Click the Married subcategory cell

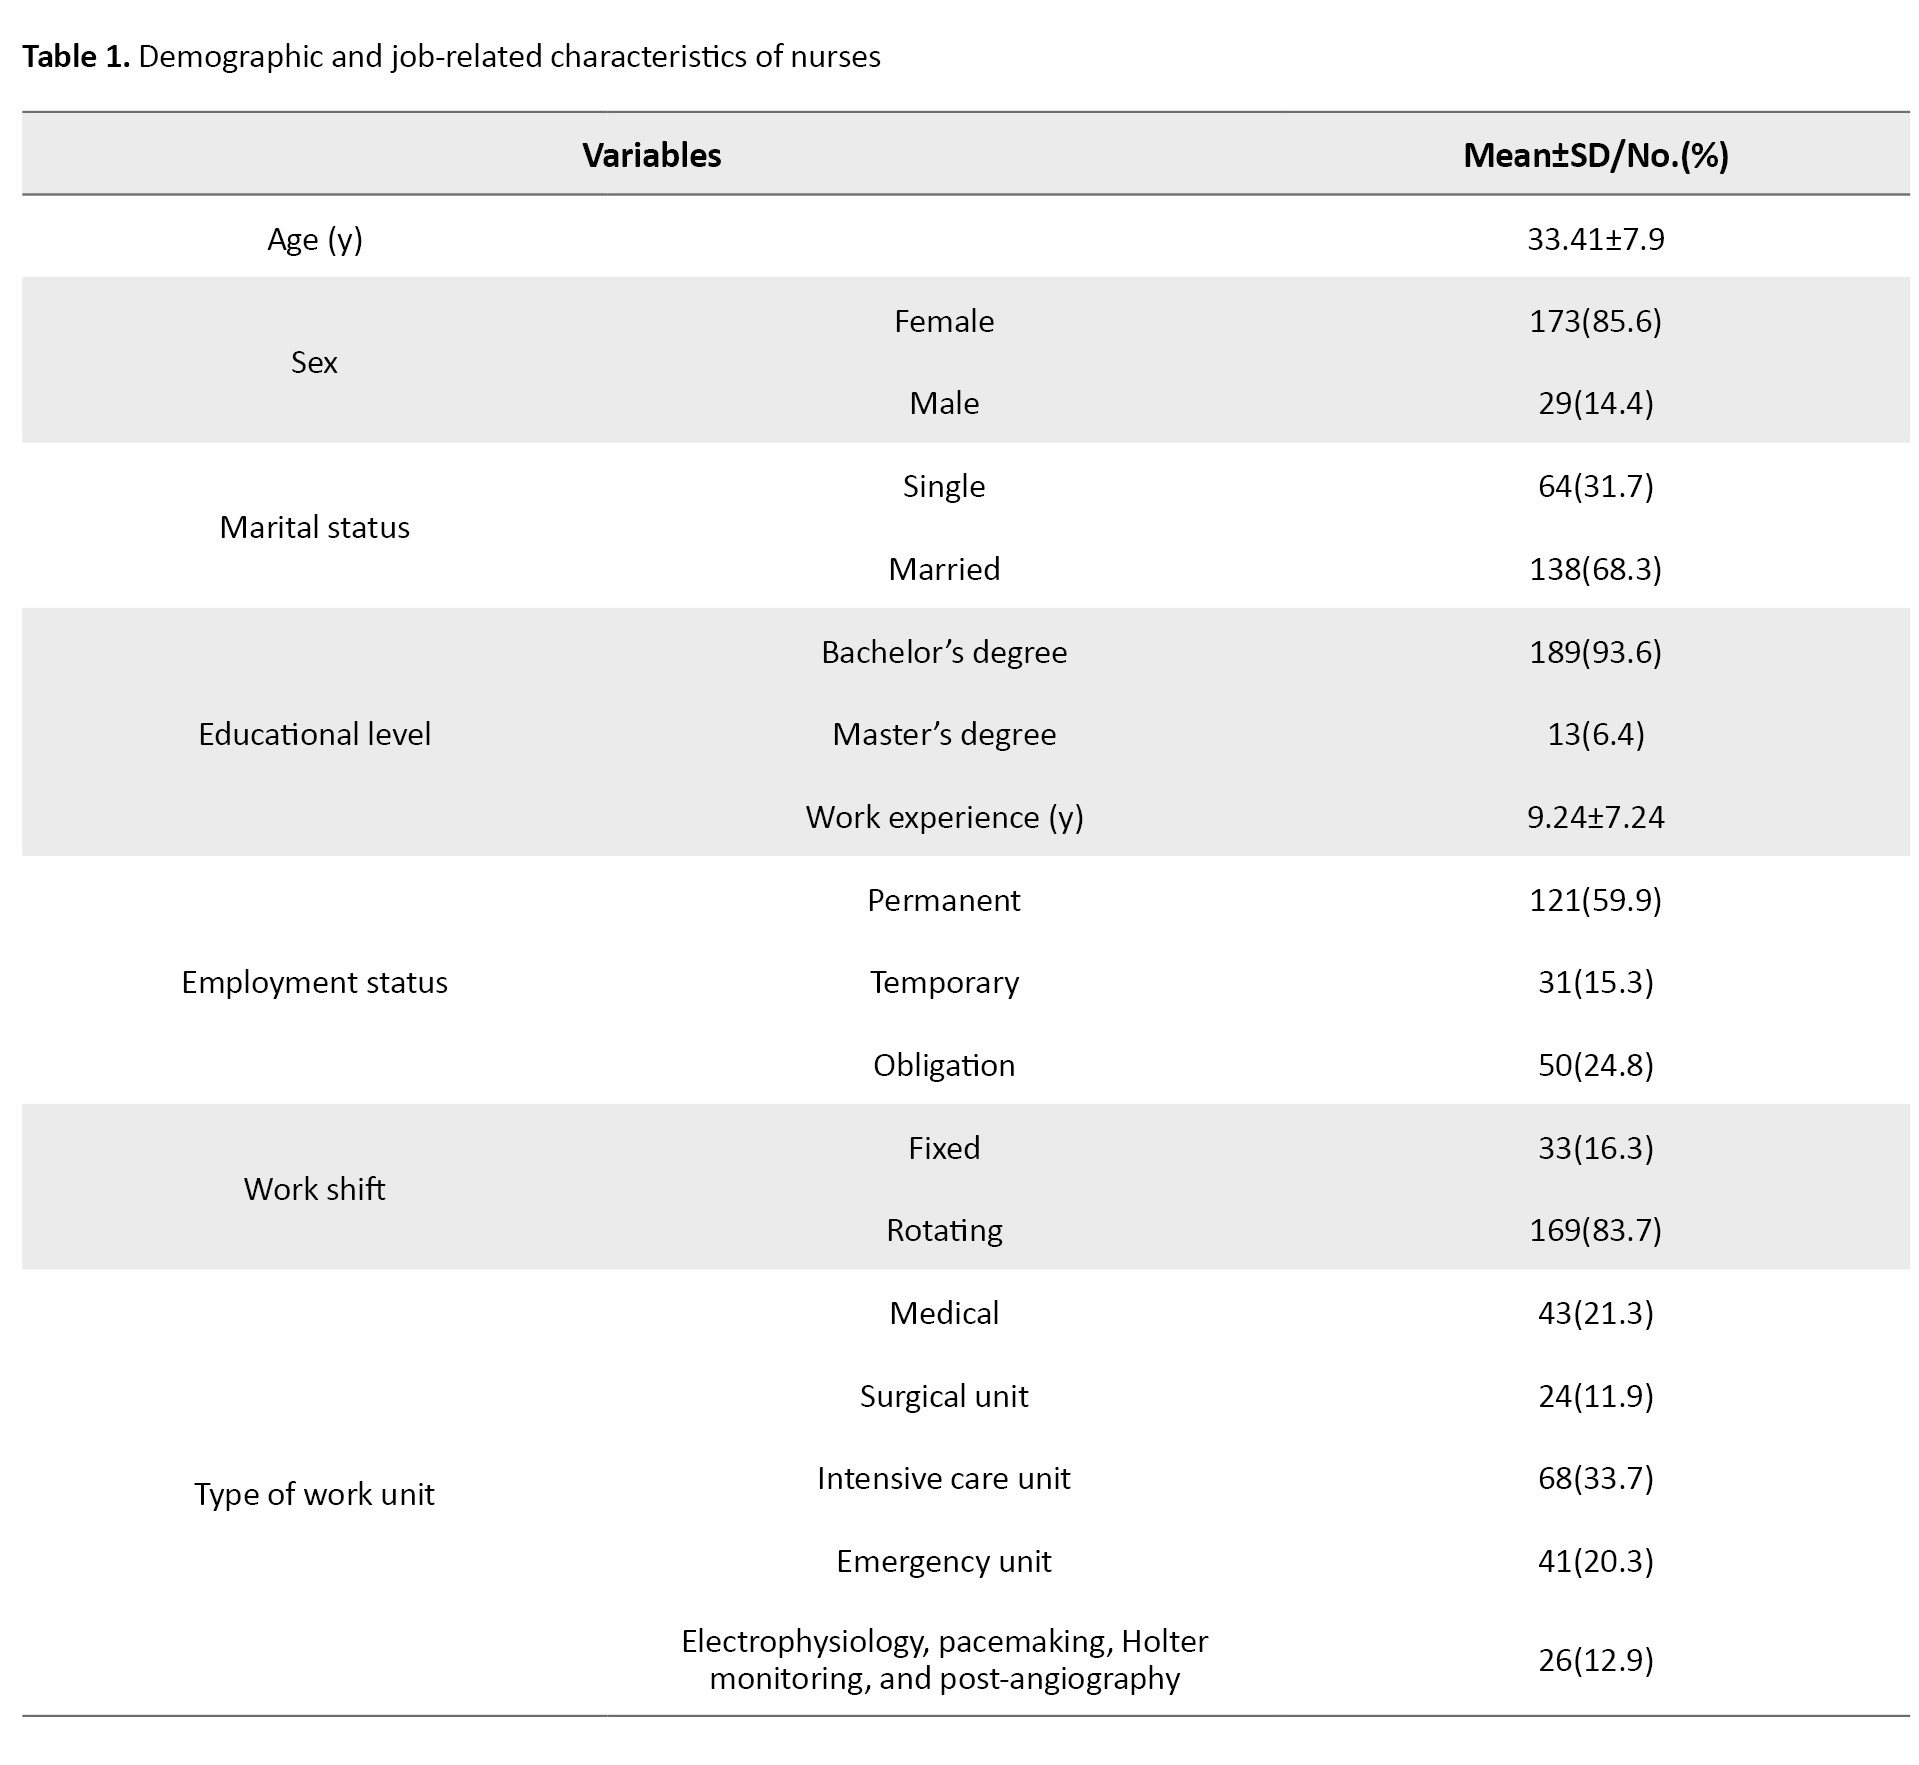944,569
